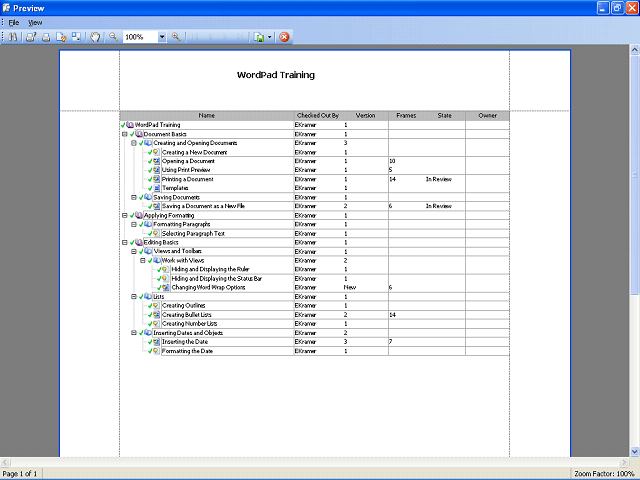Collapse the Lists node
The height and width of the screenshot is (480, 640).
[x=134, y=296]
